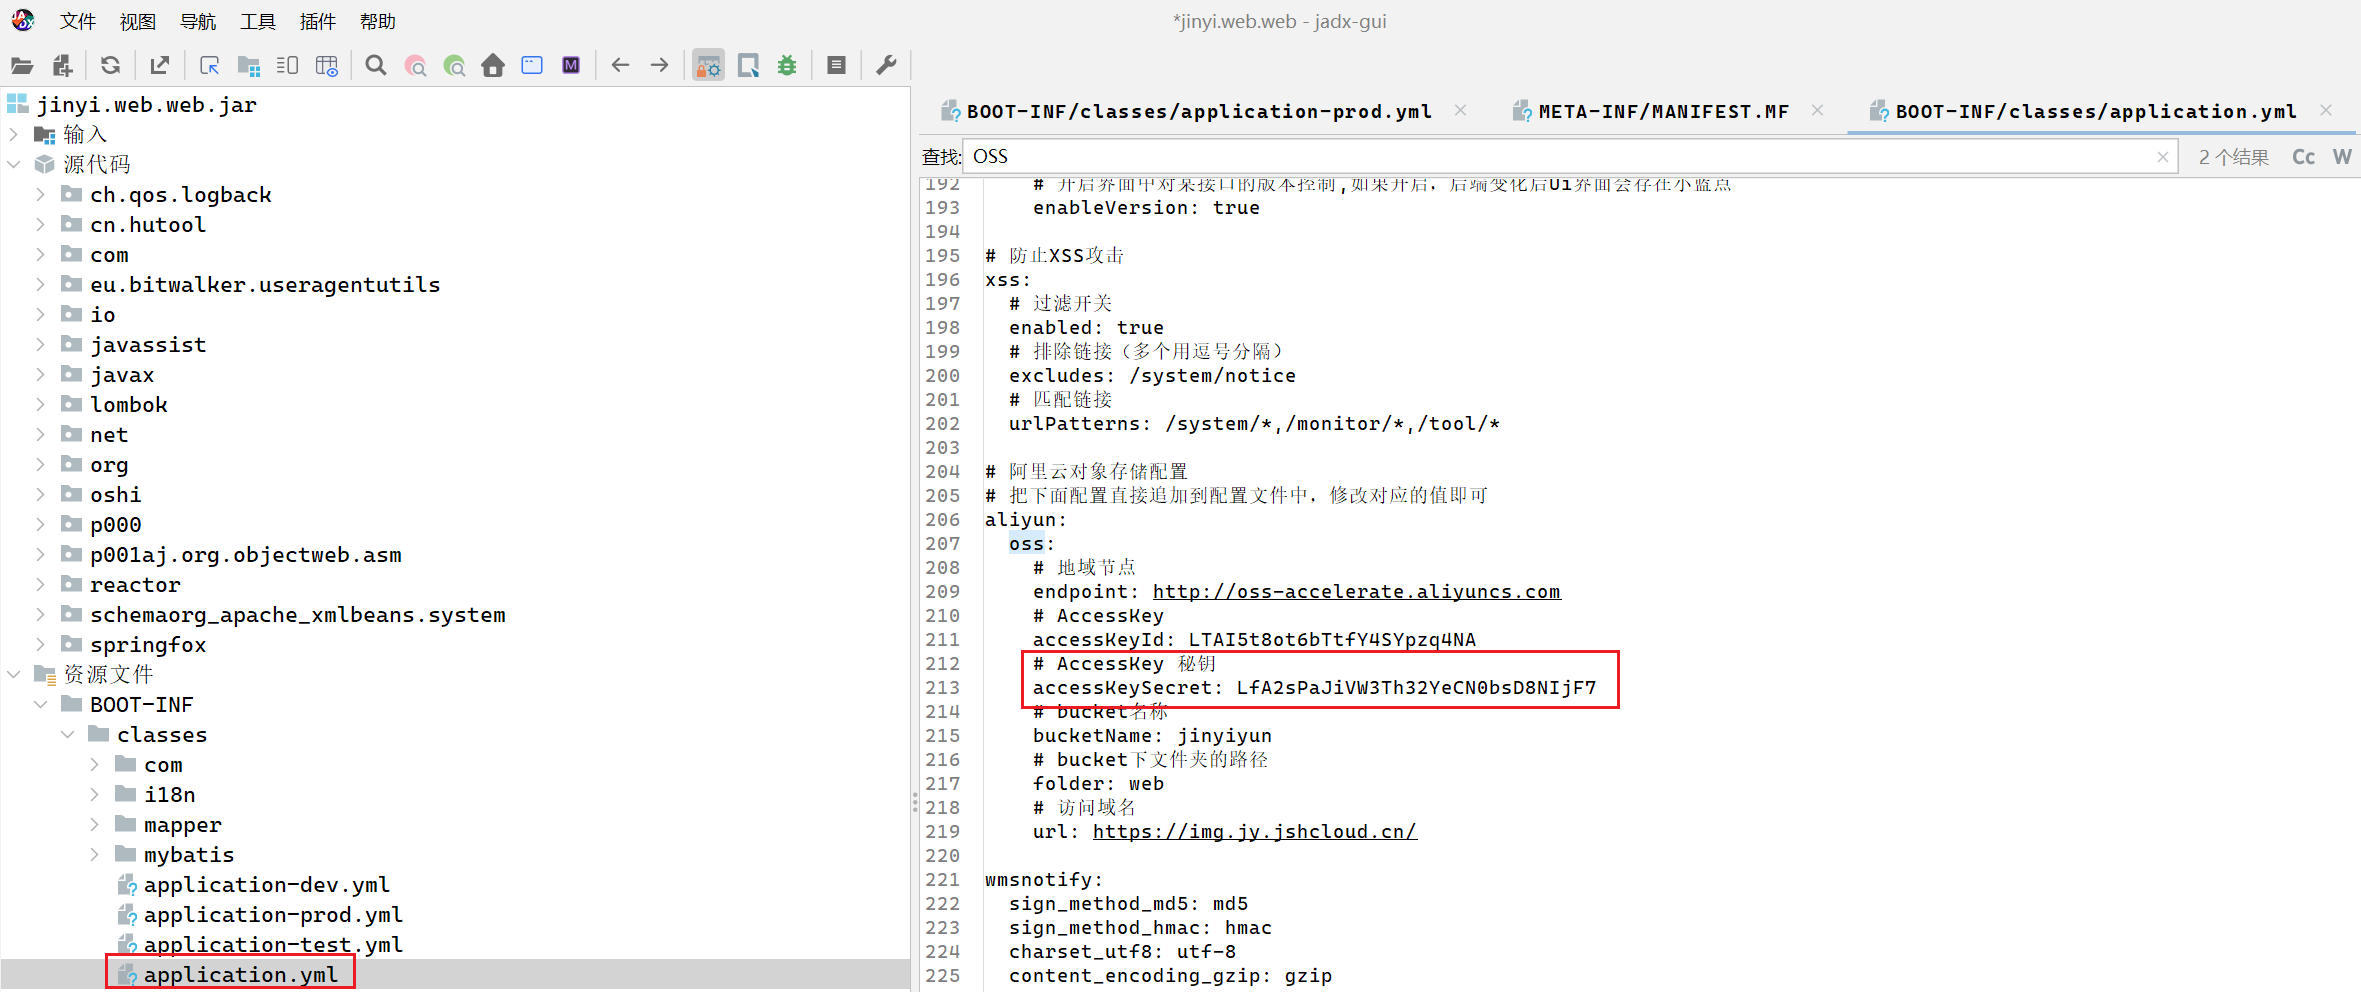Image resolution: width=2361 pixels, height=992 pixels.
Task: Toggle the deobfuscation lock-gear toolbar button
Action: [x=708, y=66]
